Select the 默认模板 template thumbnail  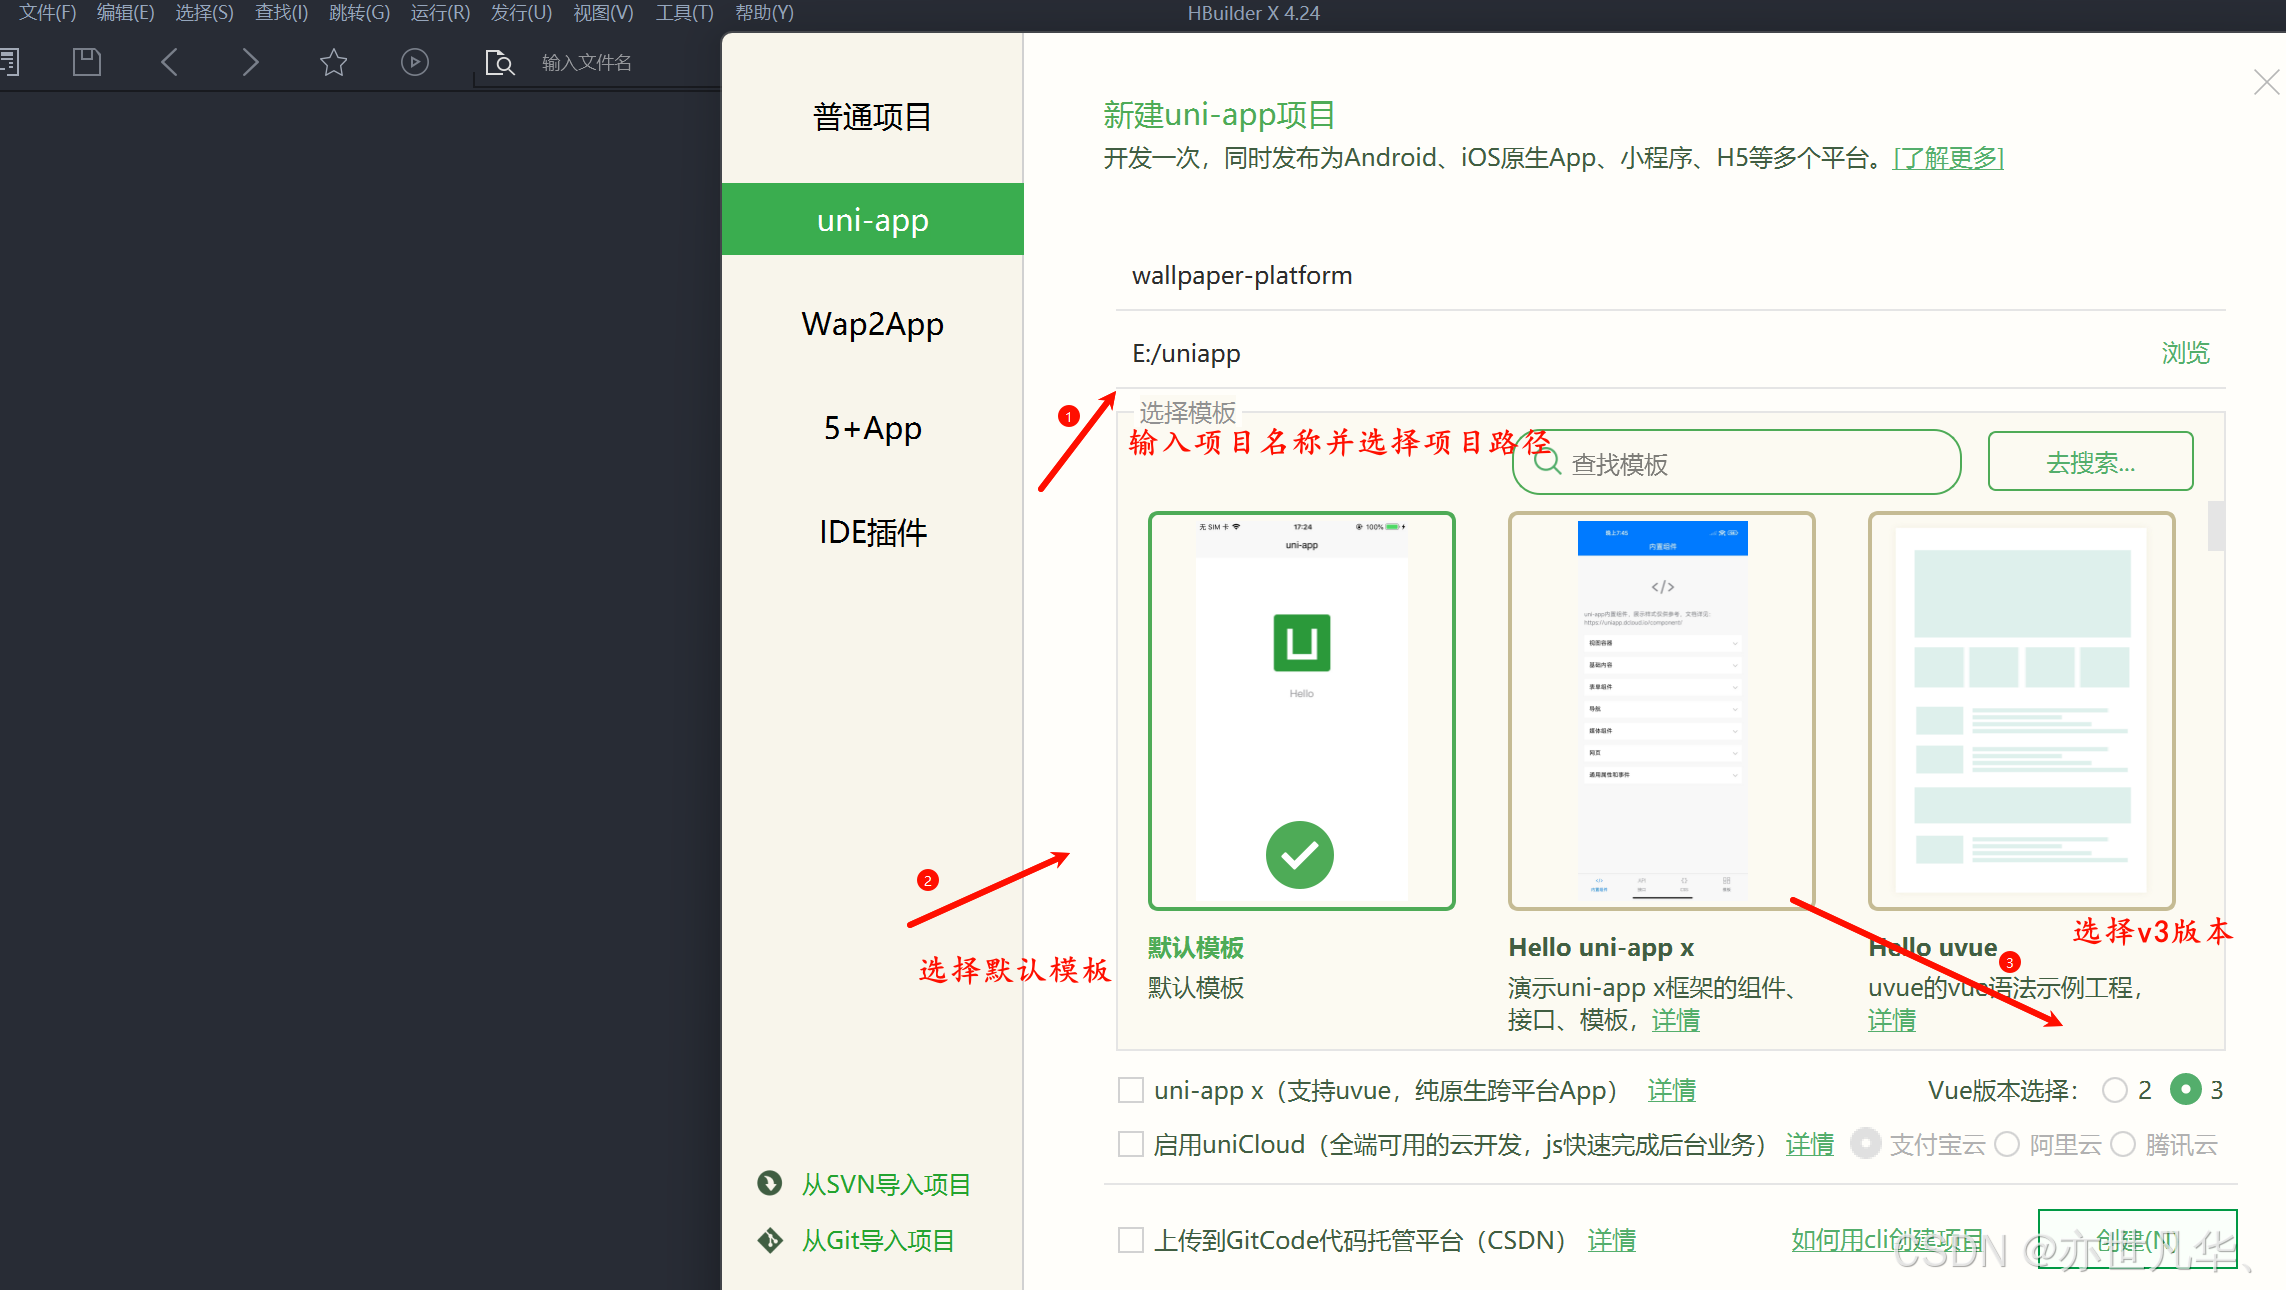pyautogui.click(x=1301, y=711)
